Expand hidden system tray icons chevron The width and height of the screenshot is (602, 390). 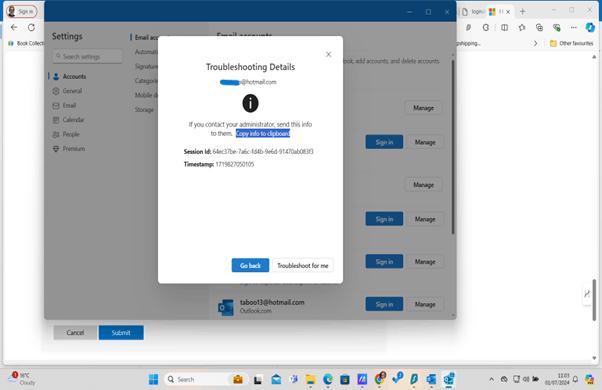pyautogui.click(x=491, y=379)
